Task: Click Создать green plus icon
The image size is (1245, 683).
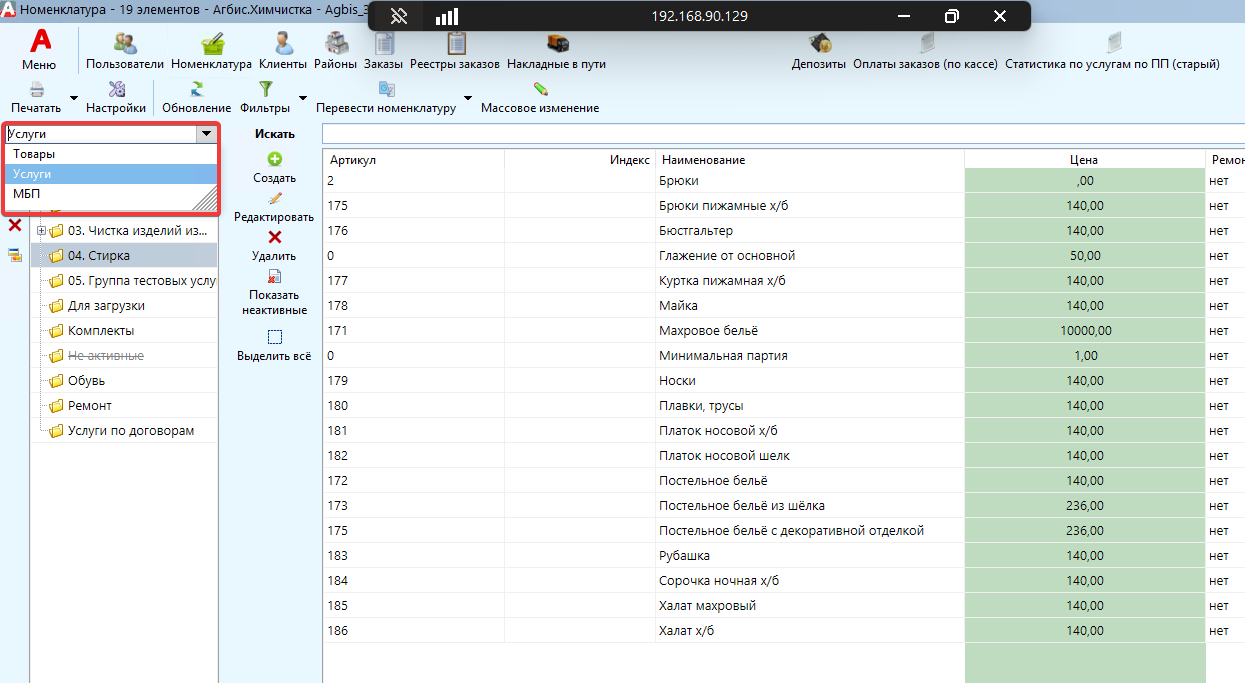Action: tap(275, 159)
